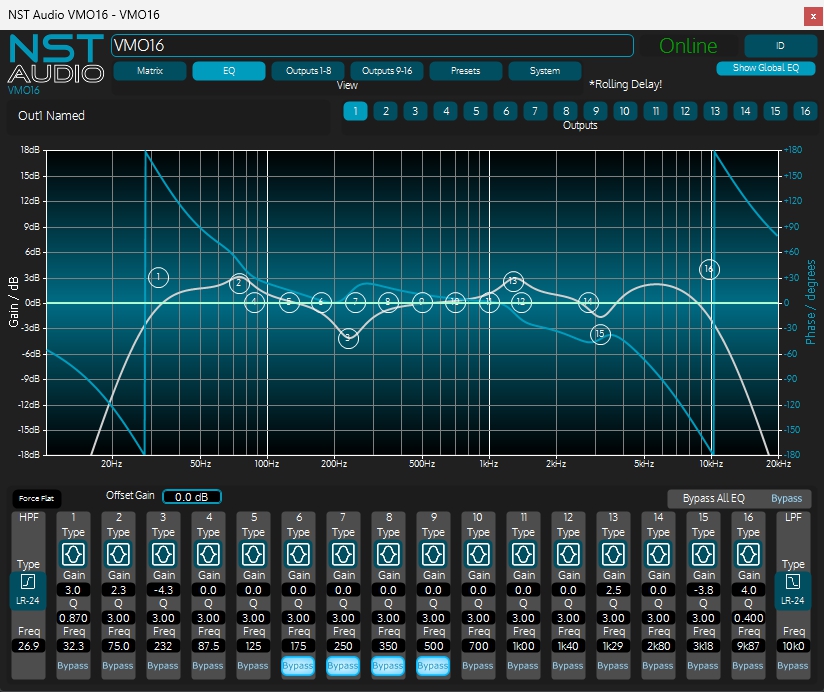Edit band 16 Q value 0.400
Image resolution: width=824 pixels, height=692 pixels.
(x=748, y=618)
